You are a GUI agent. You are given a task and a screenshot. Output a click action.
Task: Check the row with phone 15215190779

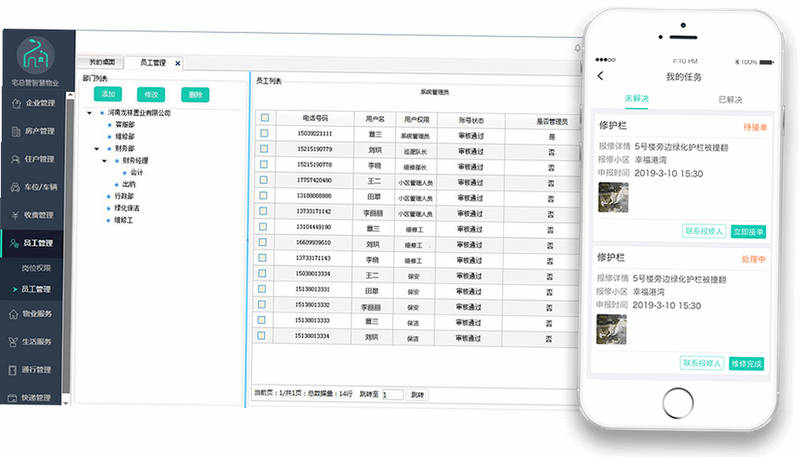tap(264, 149)
